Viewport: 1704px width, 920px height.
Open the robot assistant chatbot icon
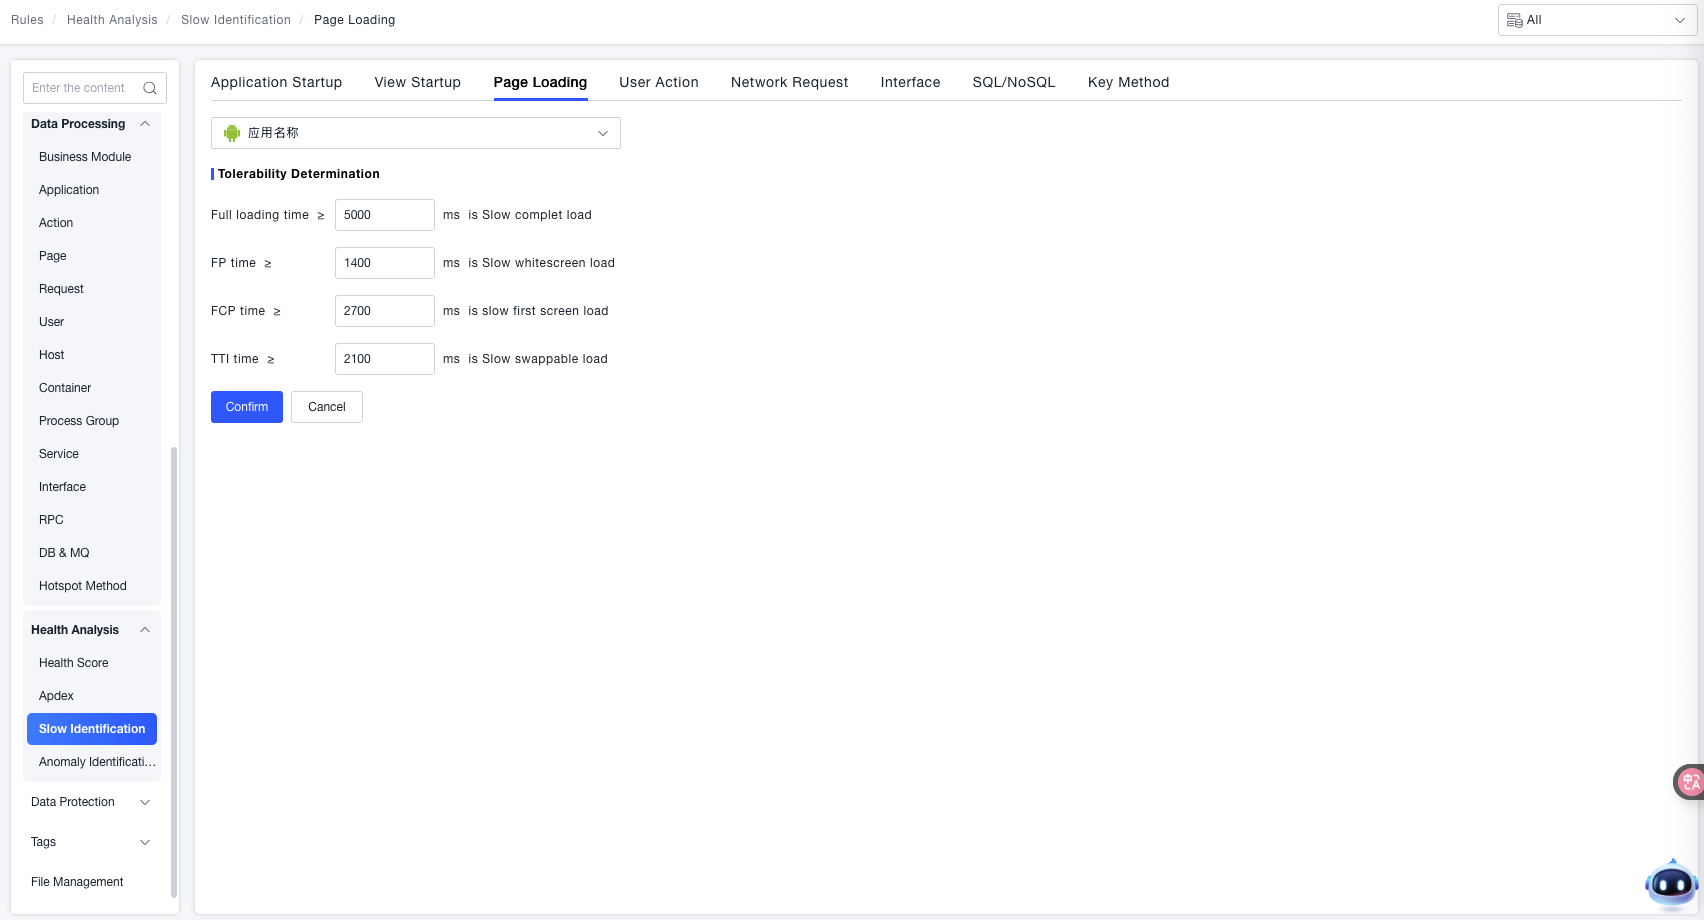pyautogui.click(x=1671, y=884)
